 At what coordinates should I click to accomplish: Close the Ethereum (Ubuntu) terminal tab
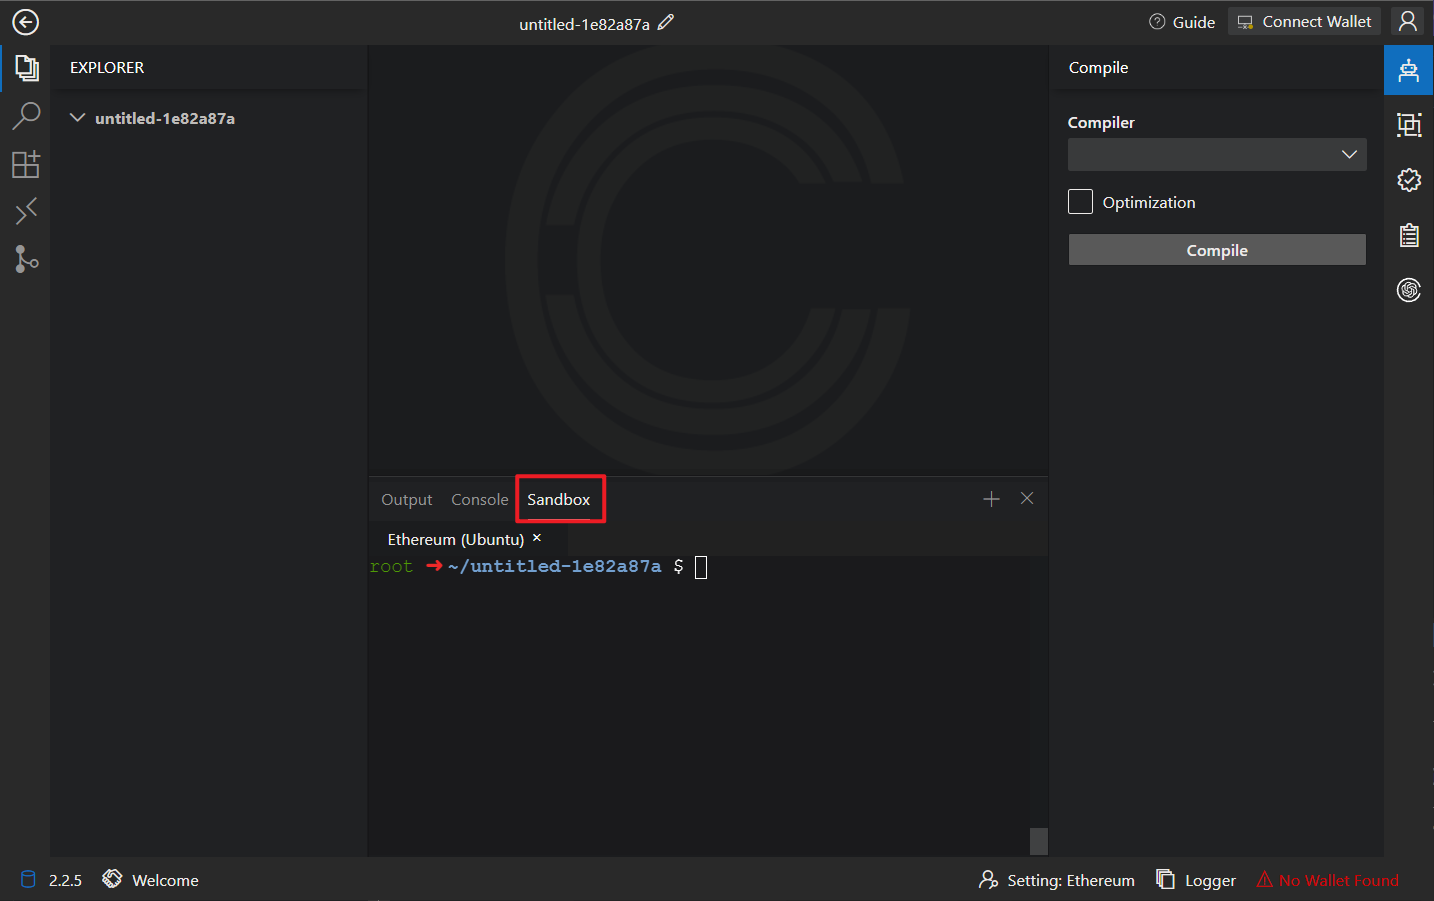coord(537,538)
